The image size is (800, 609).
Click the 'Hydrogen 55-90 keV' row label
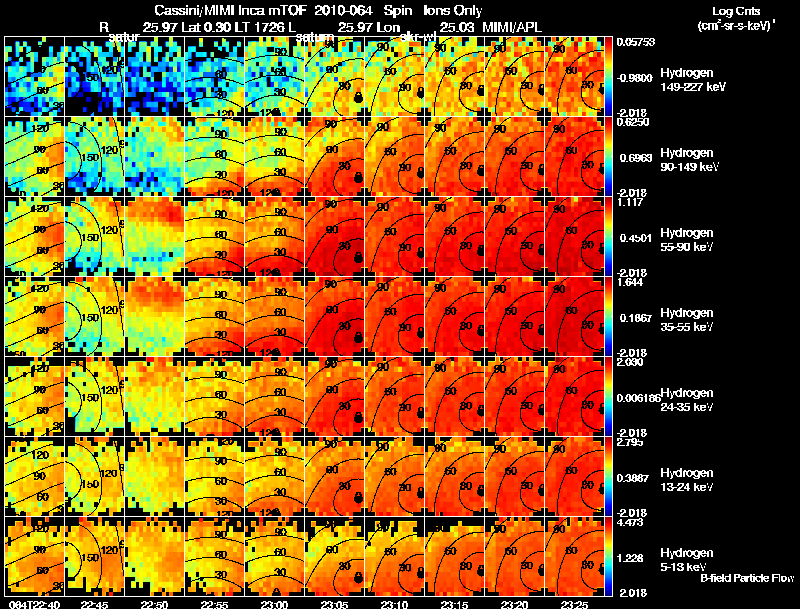click(687, 240)
